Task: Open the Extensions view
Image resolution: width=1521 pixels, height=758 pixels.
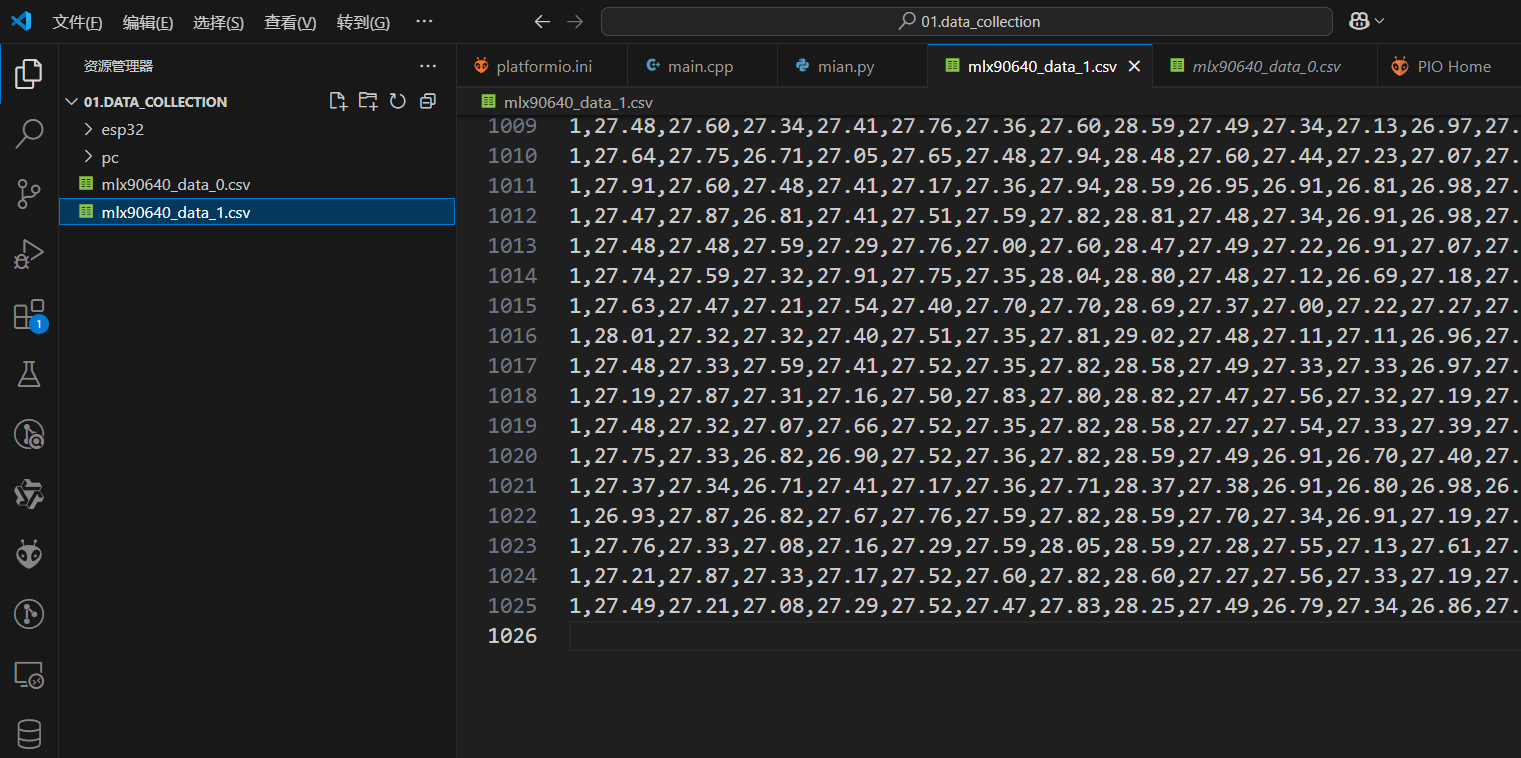Action: 29,315
